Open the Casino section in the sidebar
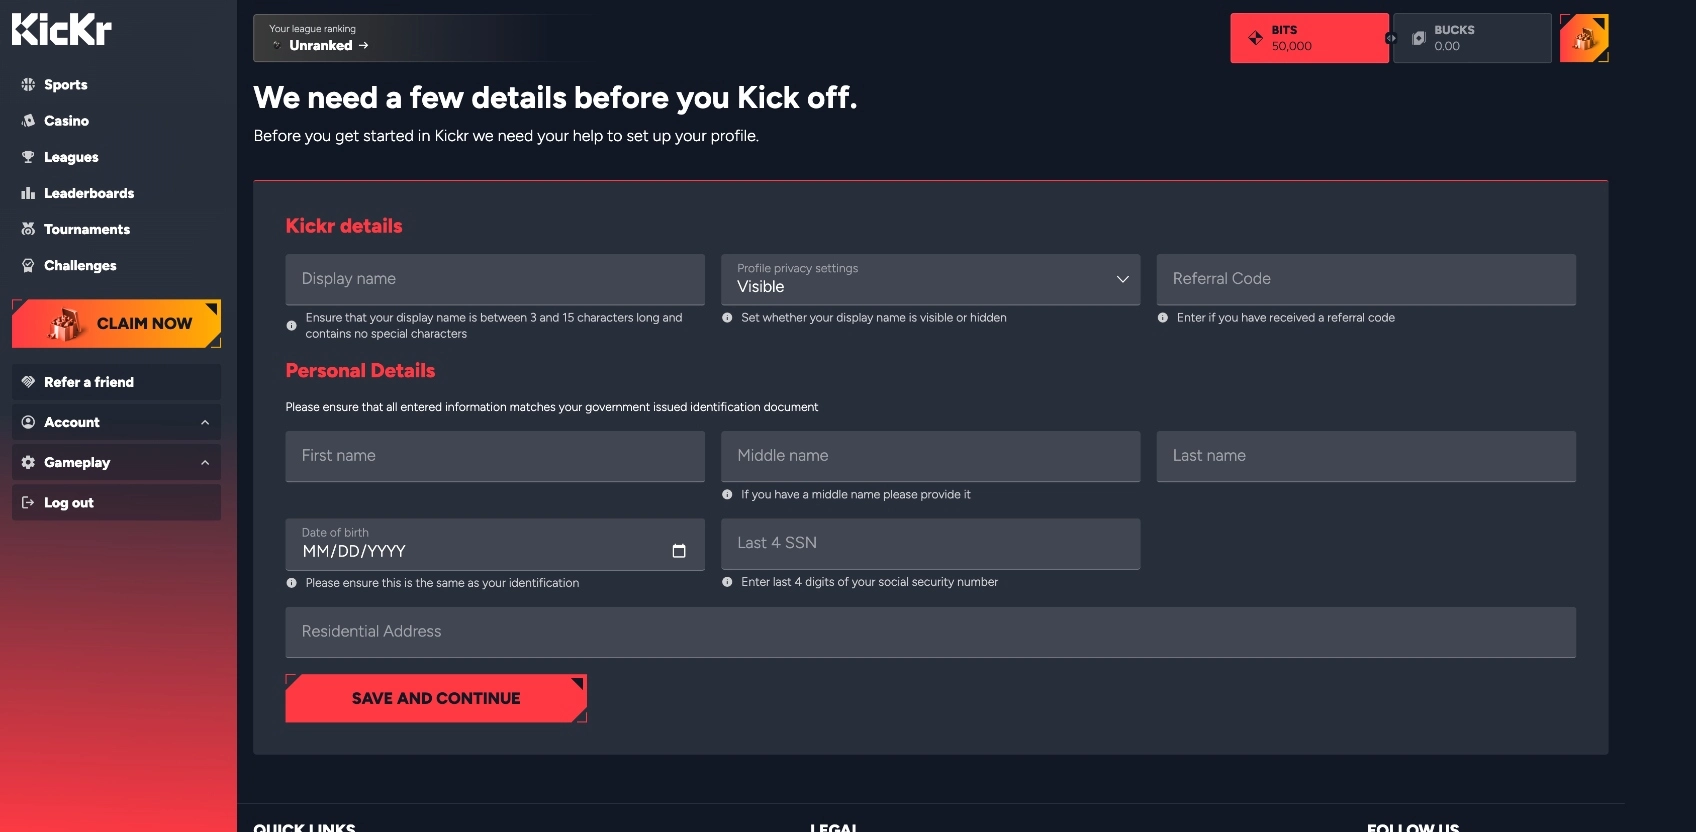This screenshot has width=1696, height=832. [x=66, y=121]
